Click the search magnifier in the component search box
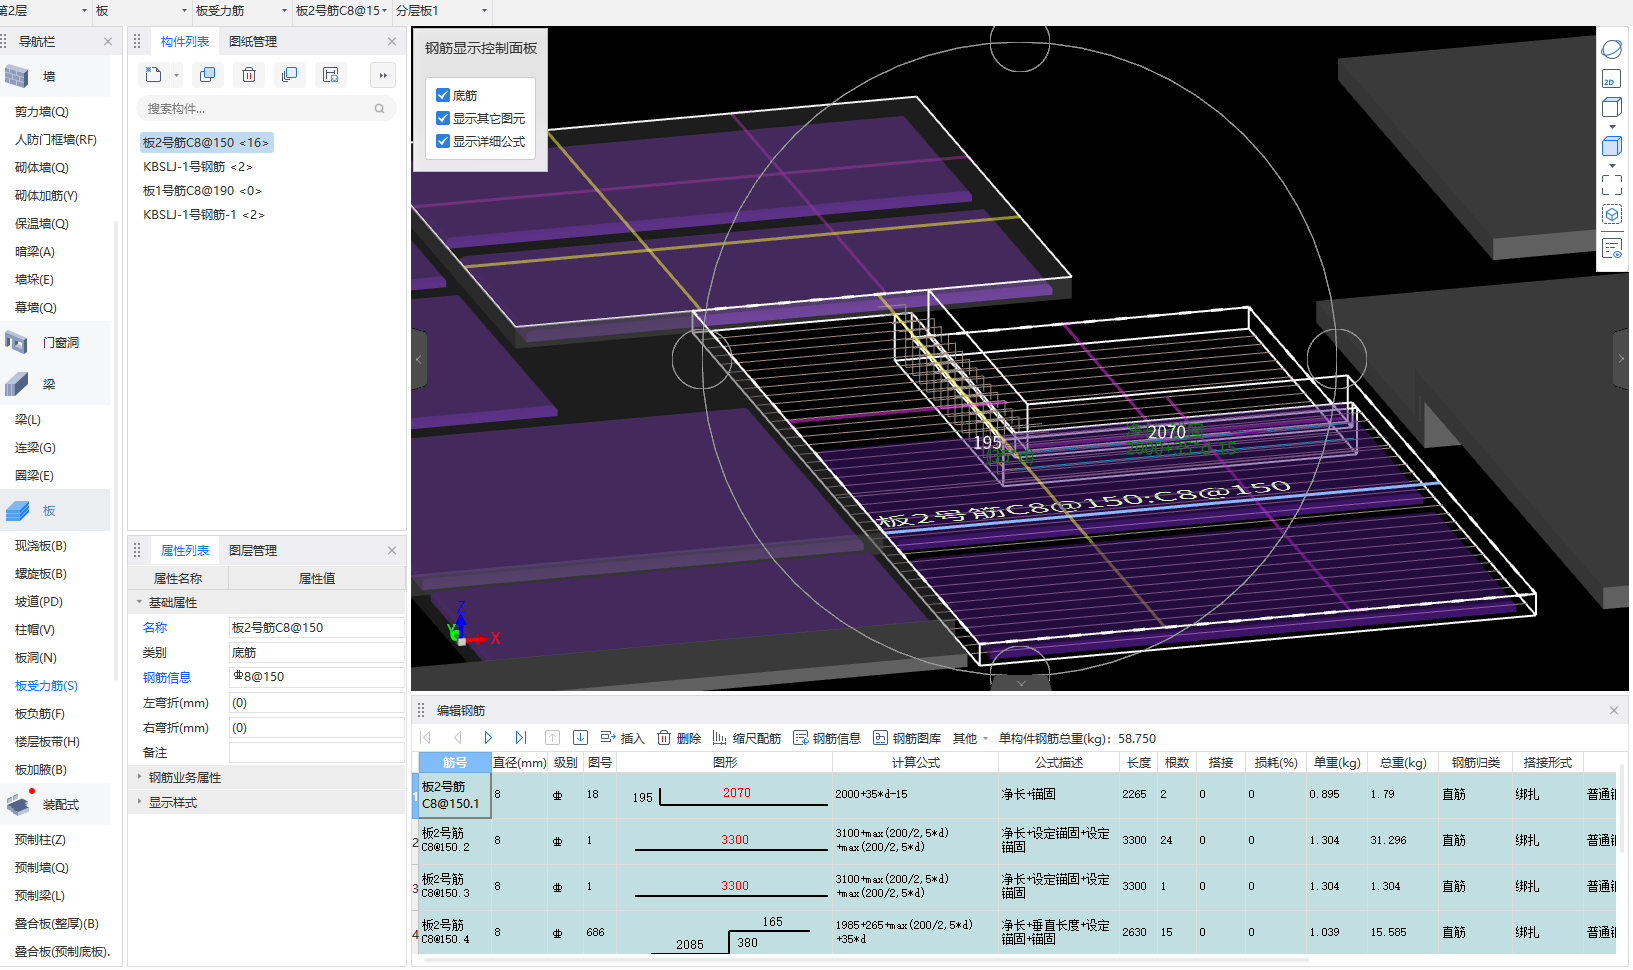Screen dimensions: 1633x970 (x=380, y=109)
